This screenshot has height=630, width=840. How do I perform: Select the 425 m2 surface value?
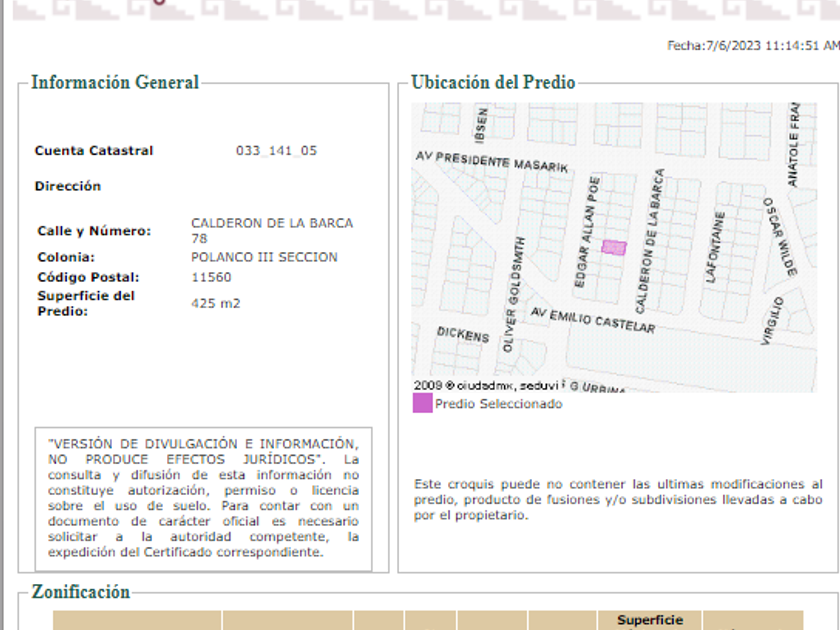tap(215, 303)
